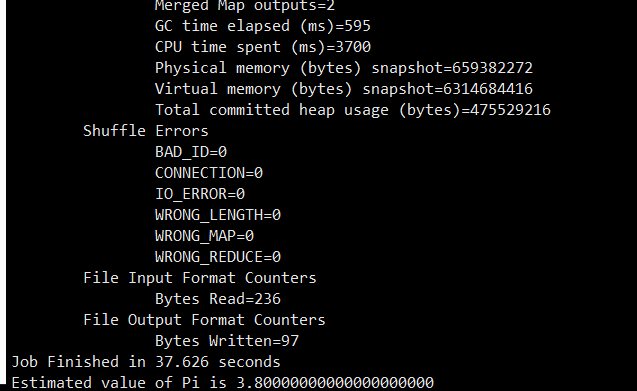Click the Shuffle Errors heading
The width and height of the screenshot is (637, 391).
coord(146,131)
